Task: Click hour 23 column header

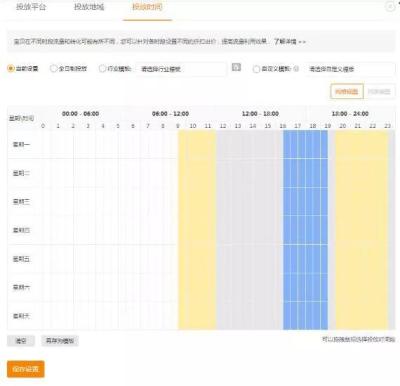Action: [x=388, y=126]
